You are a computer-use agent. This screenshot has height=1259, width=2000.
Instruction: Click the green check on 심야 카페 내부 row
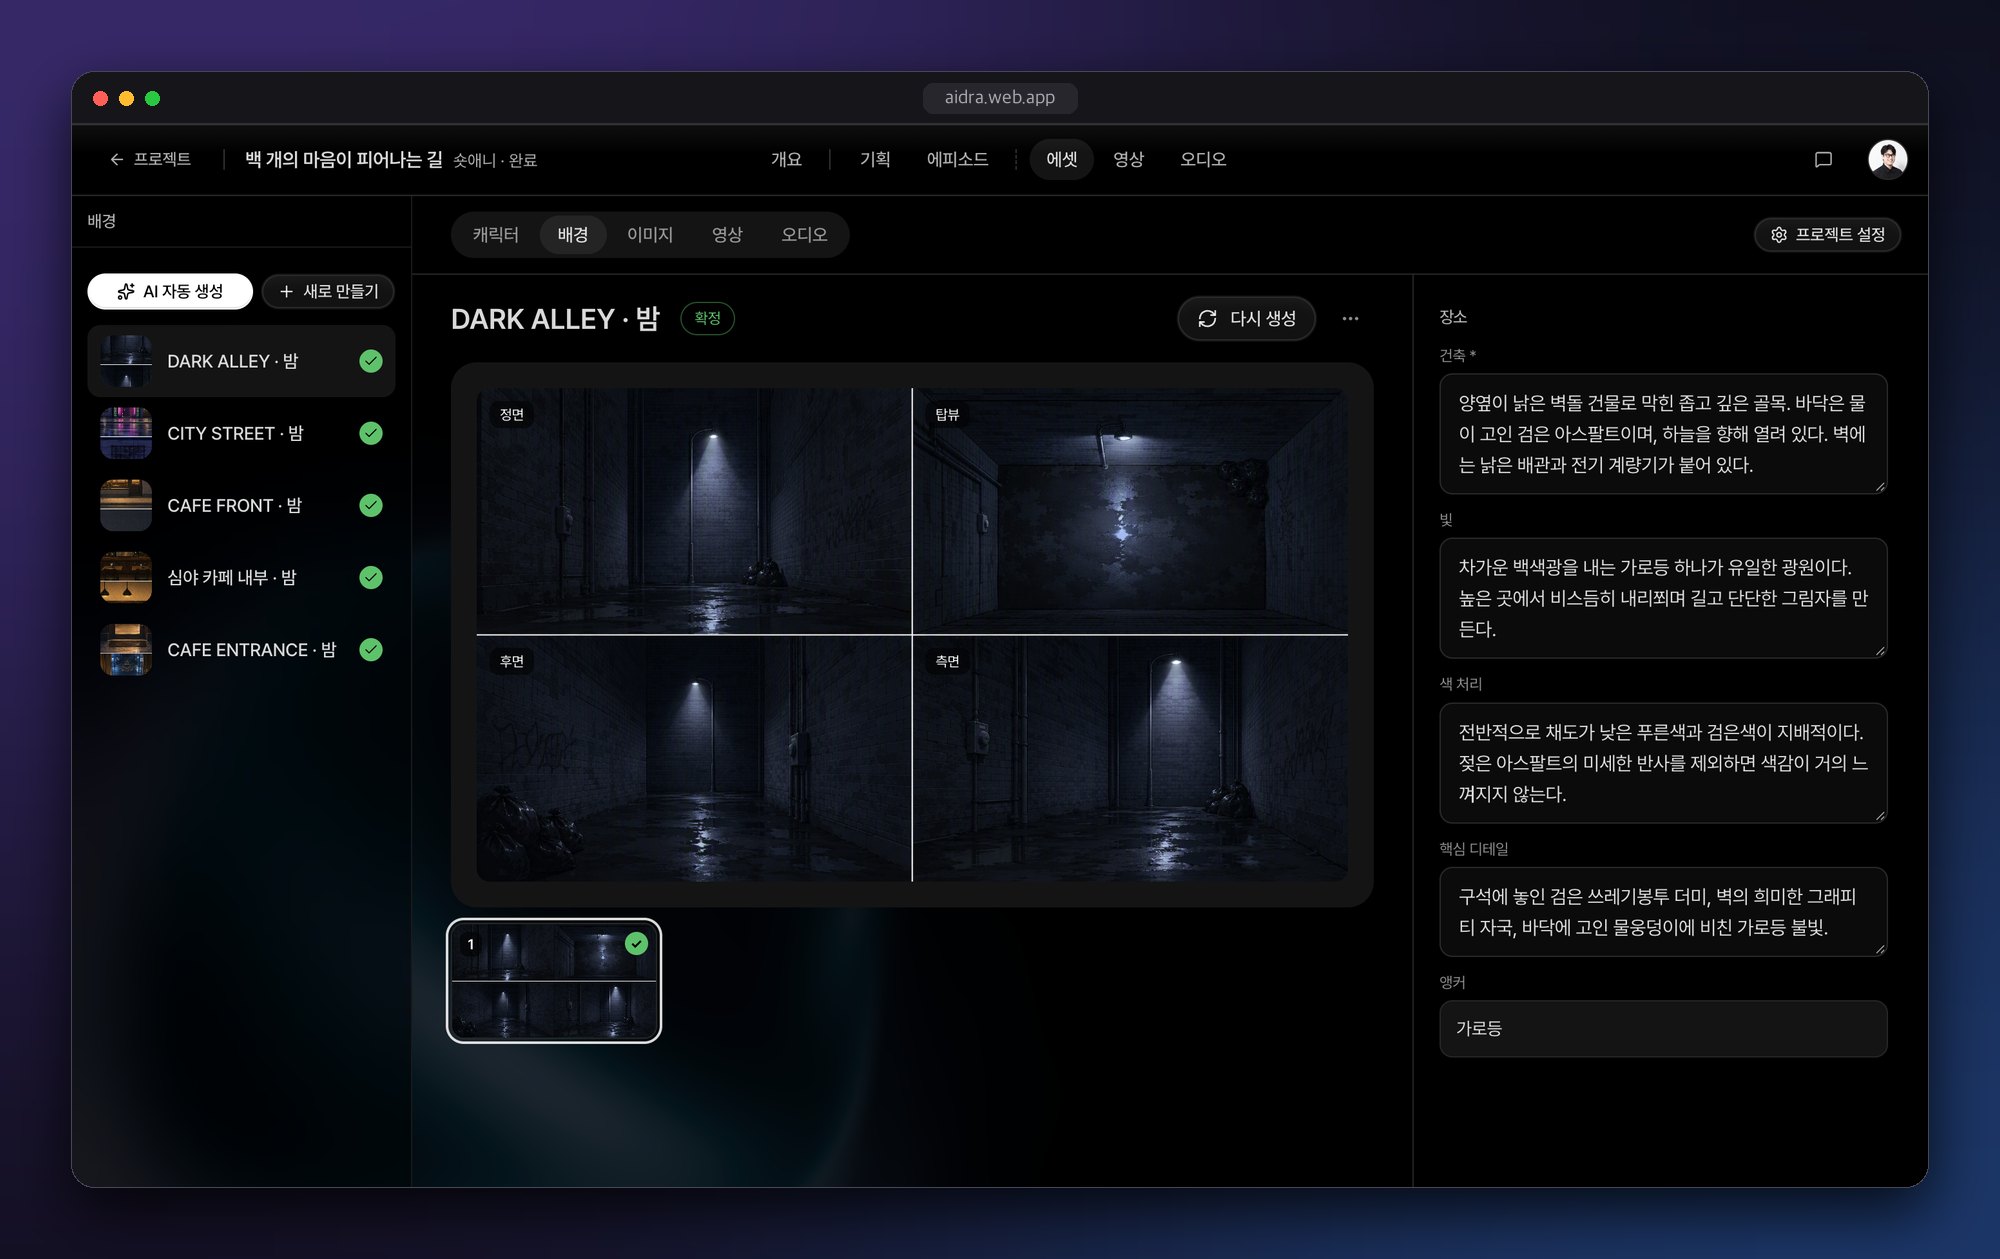[371, 577]
